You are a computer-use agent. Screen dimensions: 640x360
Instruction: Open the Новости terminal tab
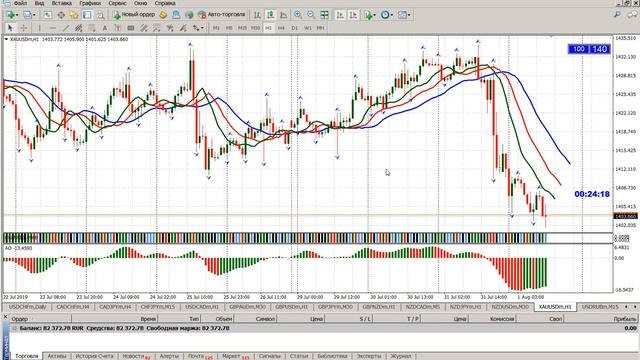tap(136, 356)
